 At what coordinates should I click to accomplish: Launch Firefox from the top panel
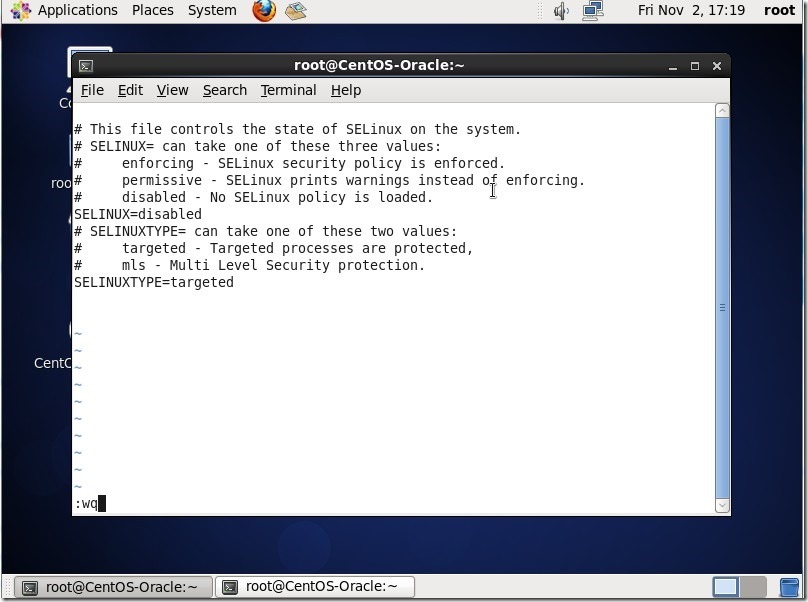click(x=264, y=11)
